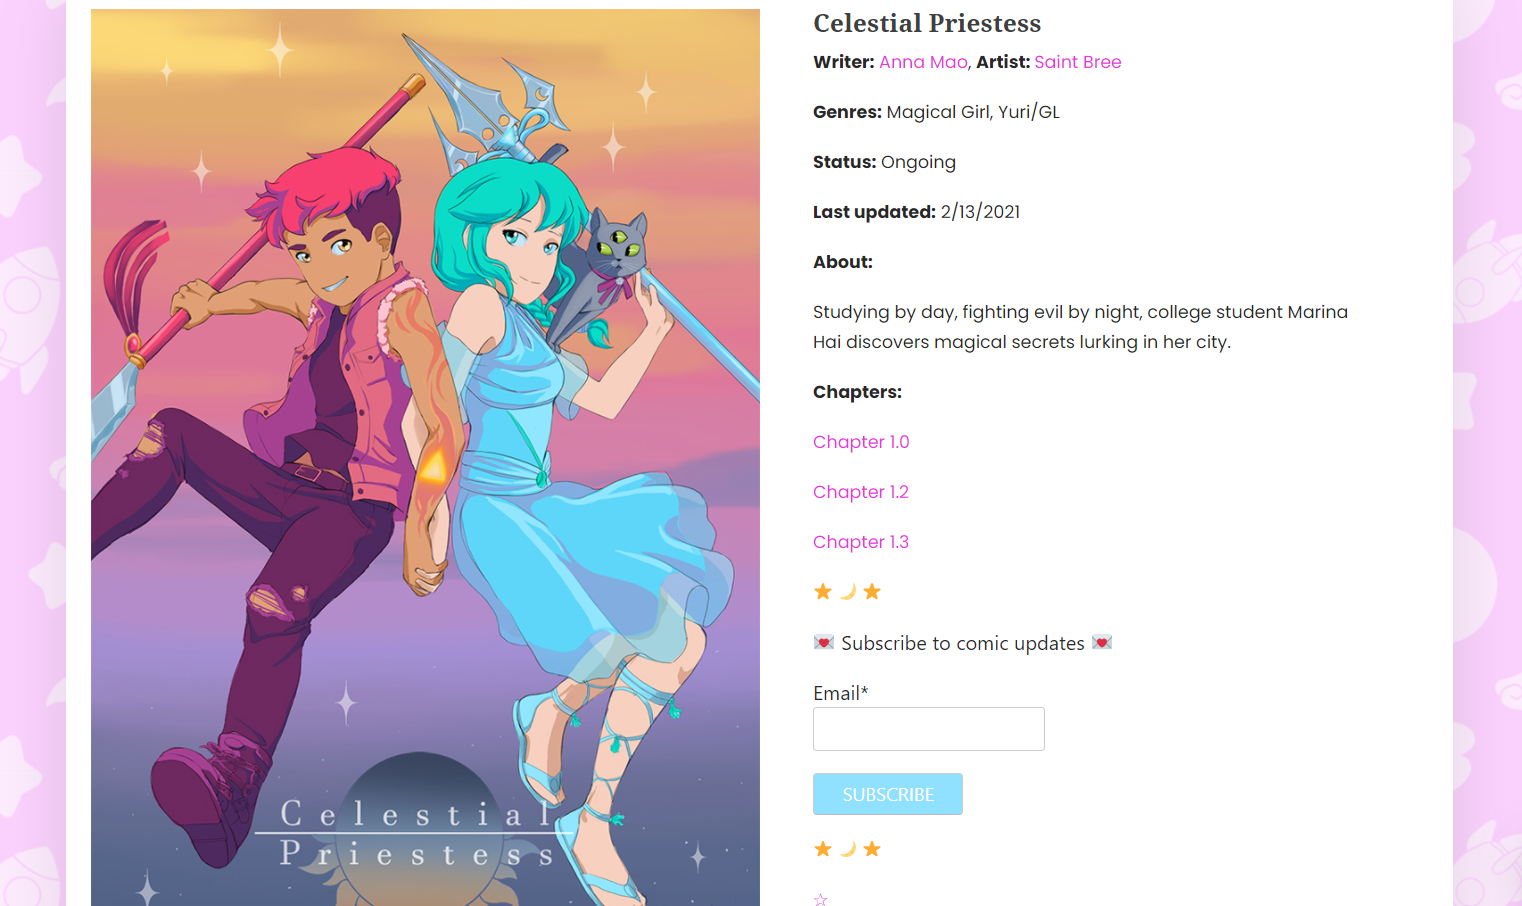Click love letter emoji before "Subscribe to comic updates"
1522x906 pixels.
click(824, 642)
